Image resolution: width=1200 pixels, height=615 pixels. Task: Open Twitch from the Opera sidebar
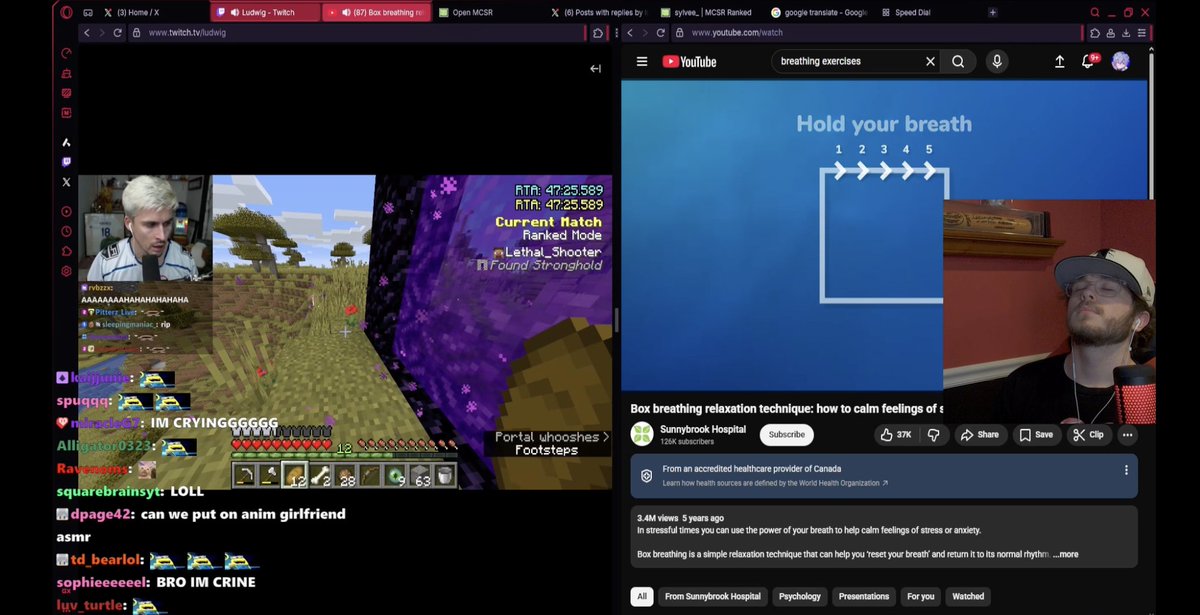pos(66,162)
